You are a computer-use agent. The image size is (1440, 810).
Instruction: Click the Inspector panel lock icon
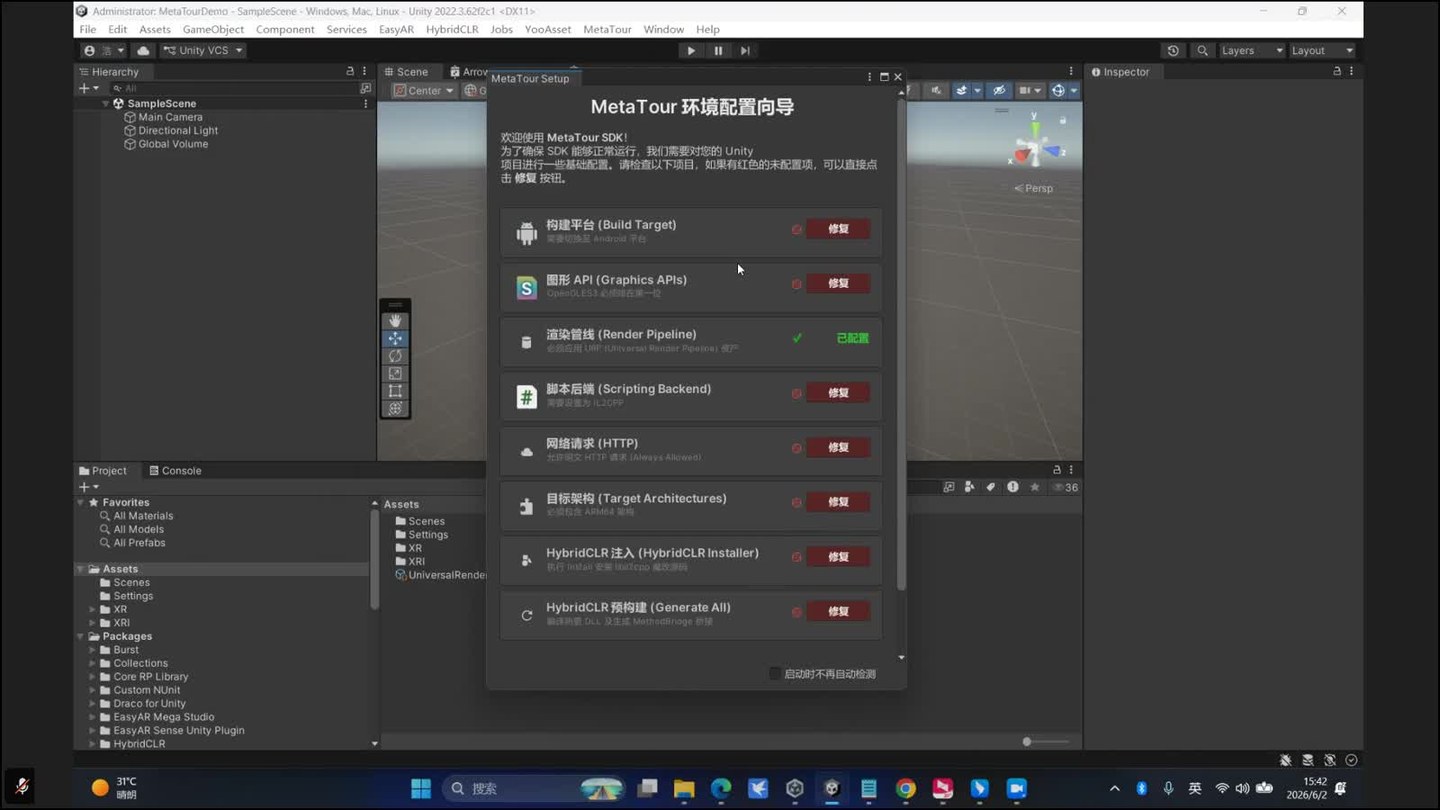pos(1337,72)
